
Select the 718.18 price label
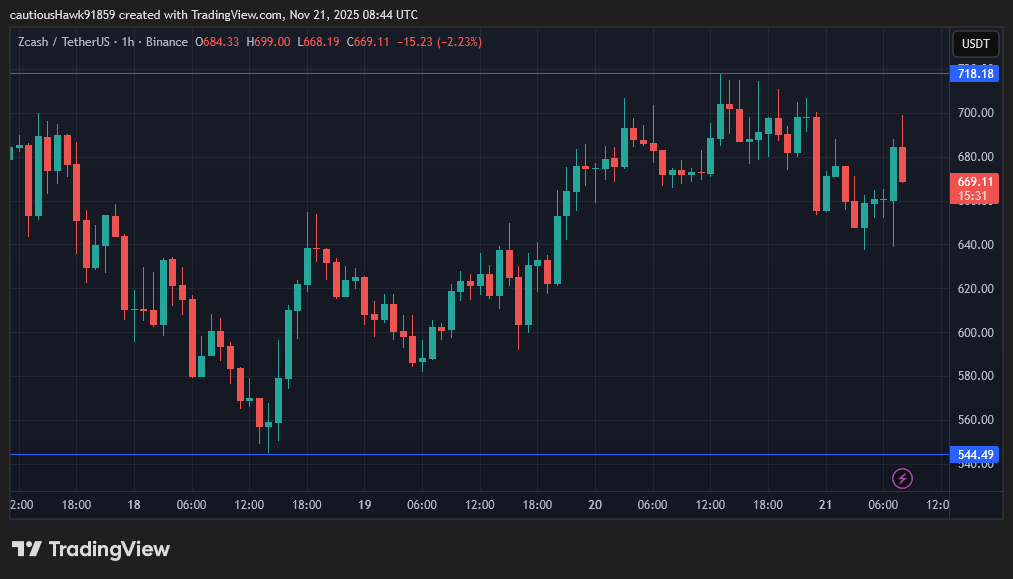(975, 73)
